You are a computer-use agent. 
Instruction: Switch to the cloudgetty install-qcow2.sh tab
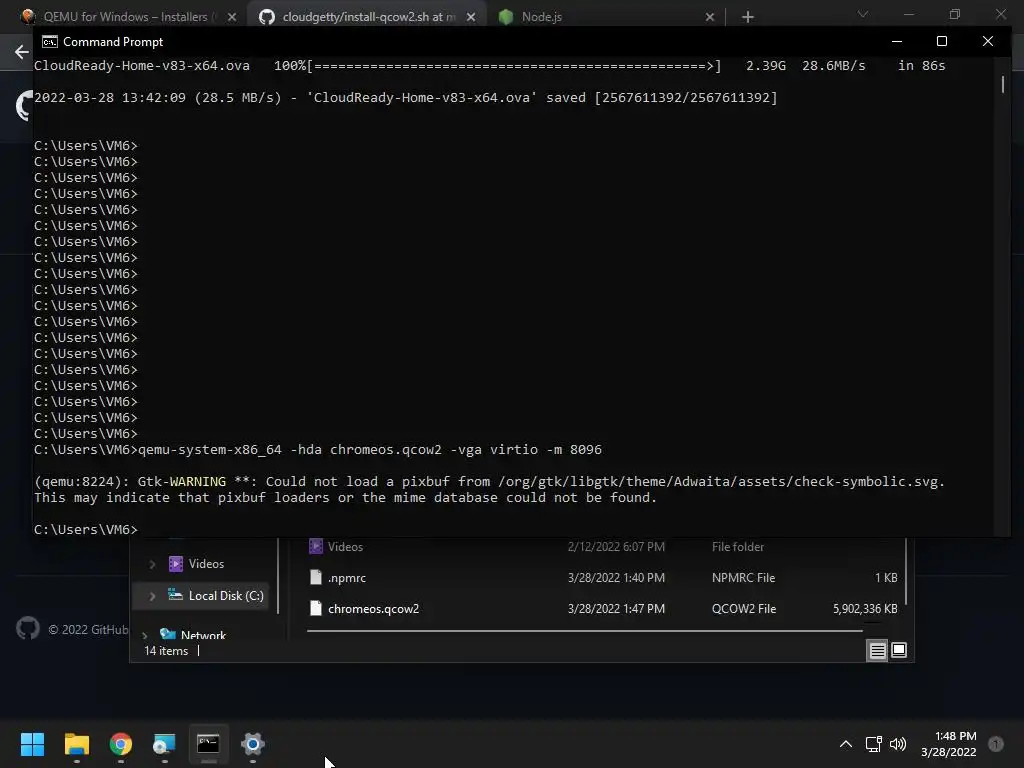[368, 17]
